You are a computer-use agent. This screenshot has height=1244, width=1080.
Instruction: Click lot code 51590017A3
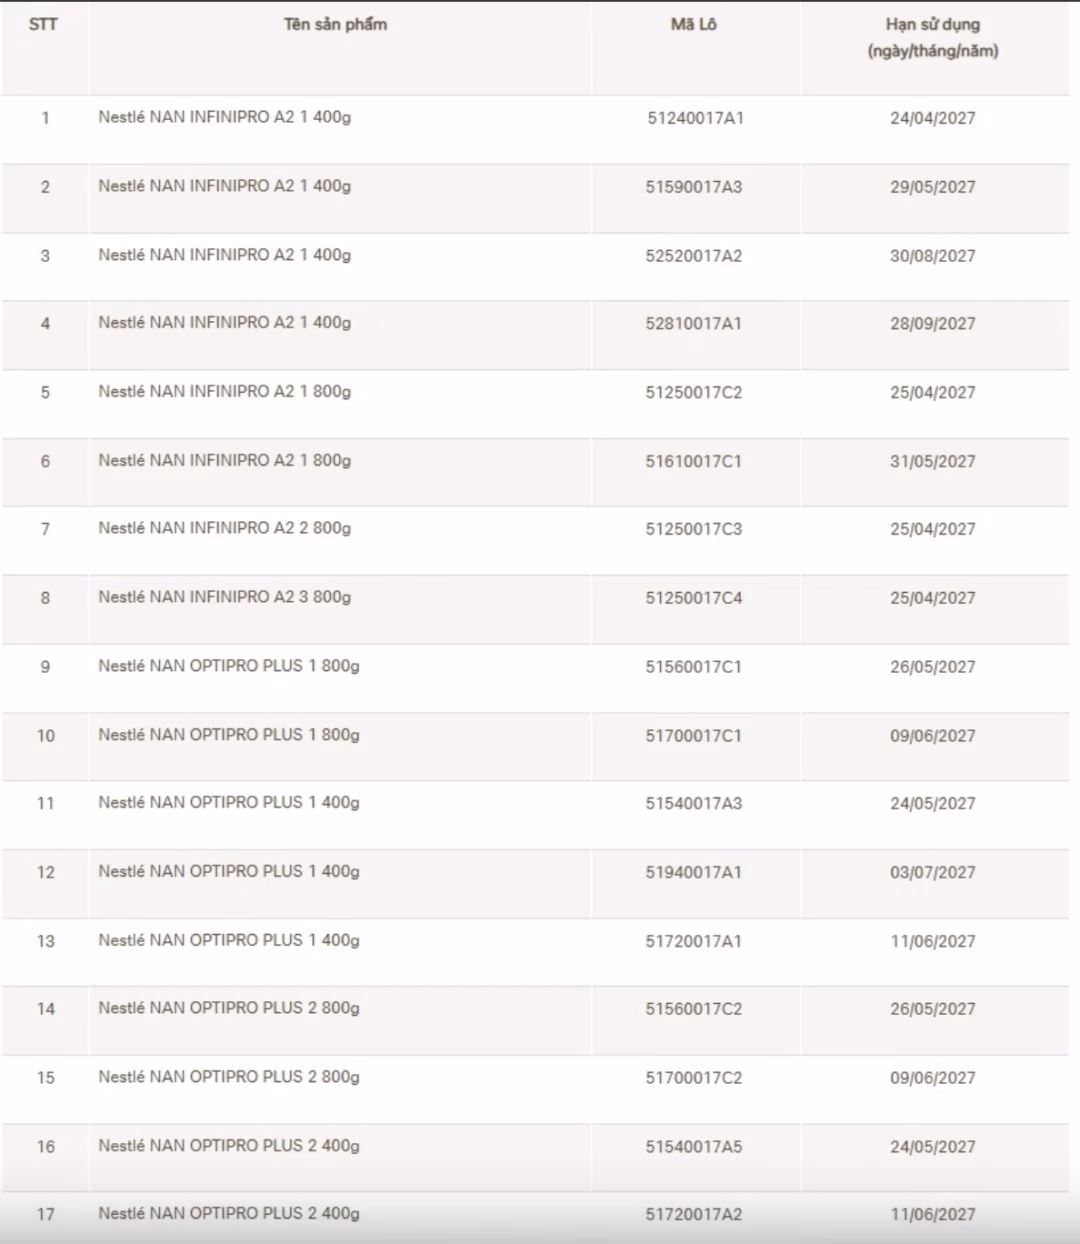(694, 187)
